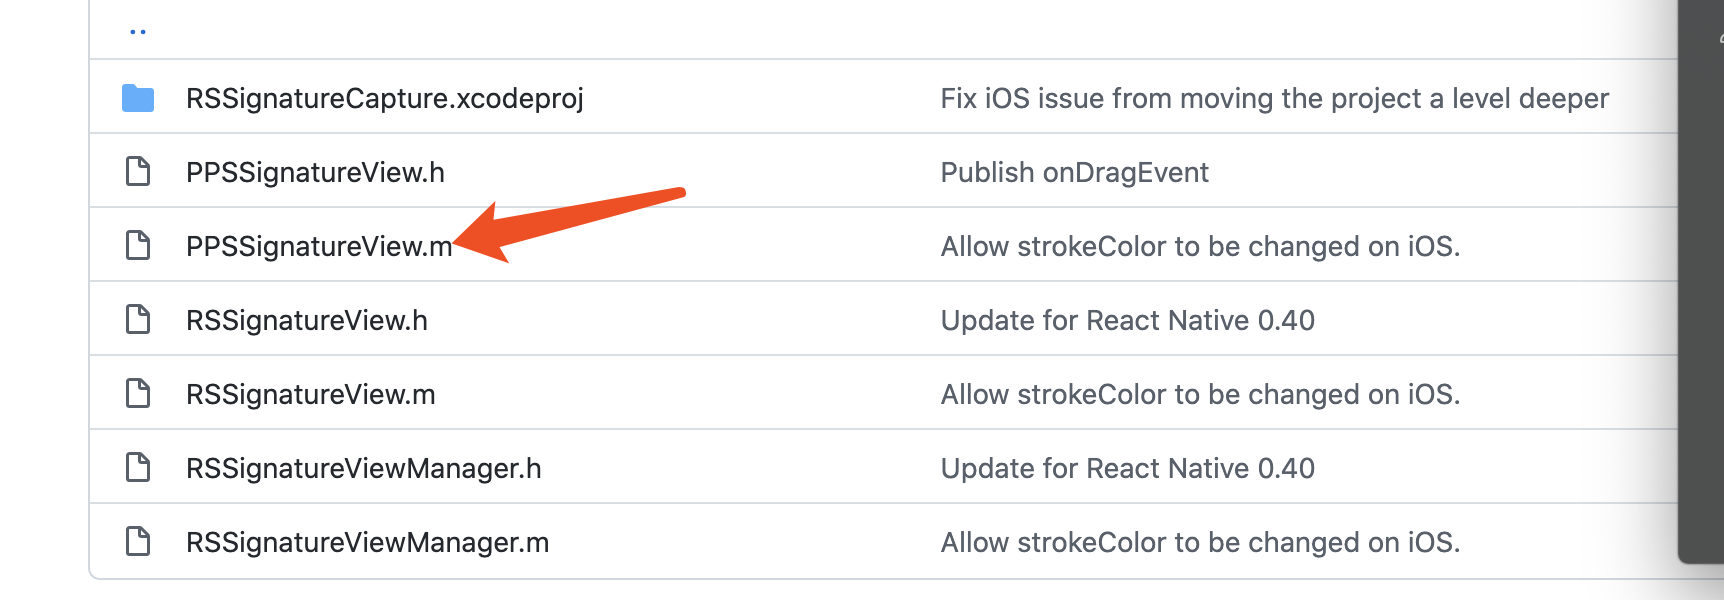Click the file icon beside RSSignatureViewManager.m

[138, 541]
